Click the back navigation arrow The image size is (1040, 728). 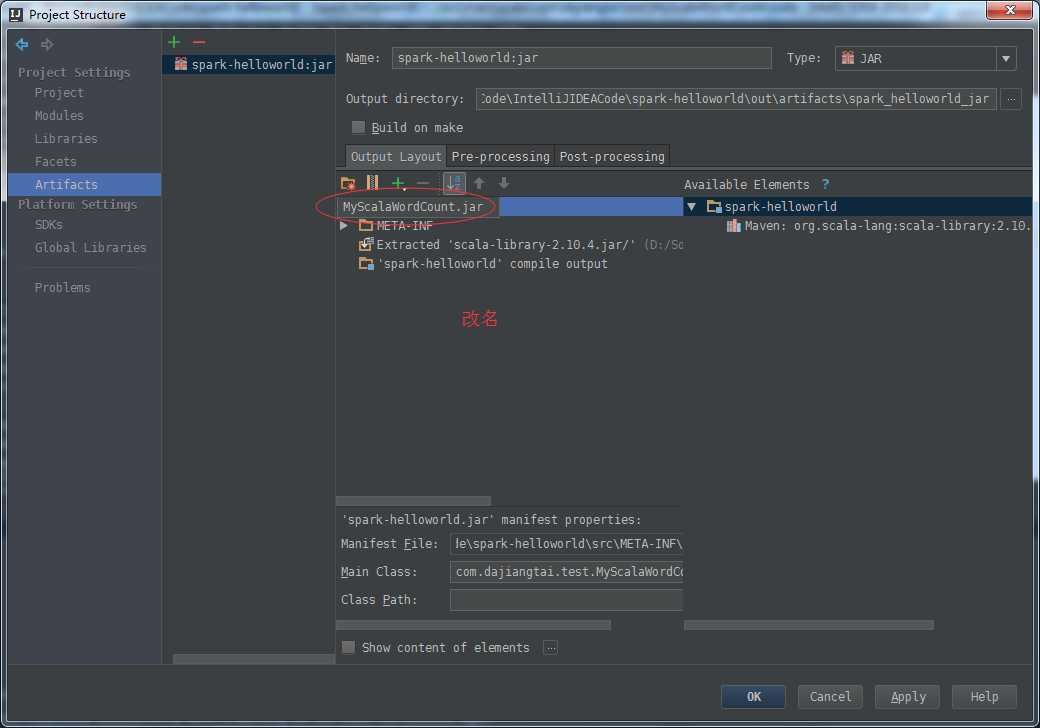click(22, 44)
